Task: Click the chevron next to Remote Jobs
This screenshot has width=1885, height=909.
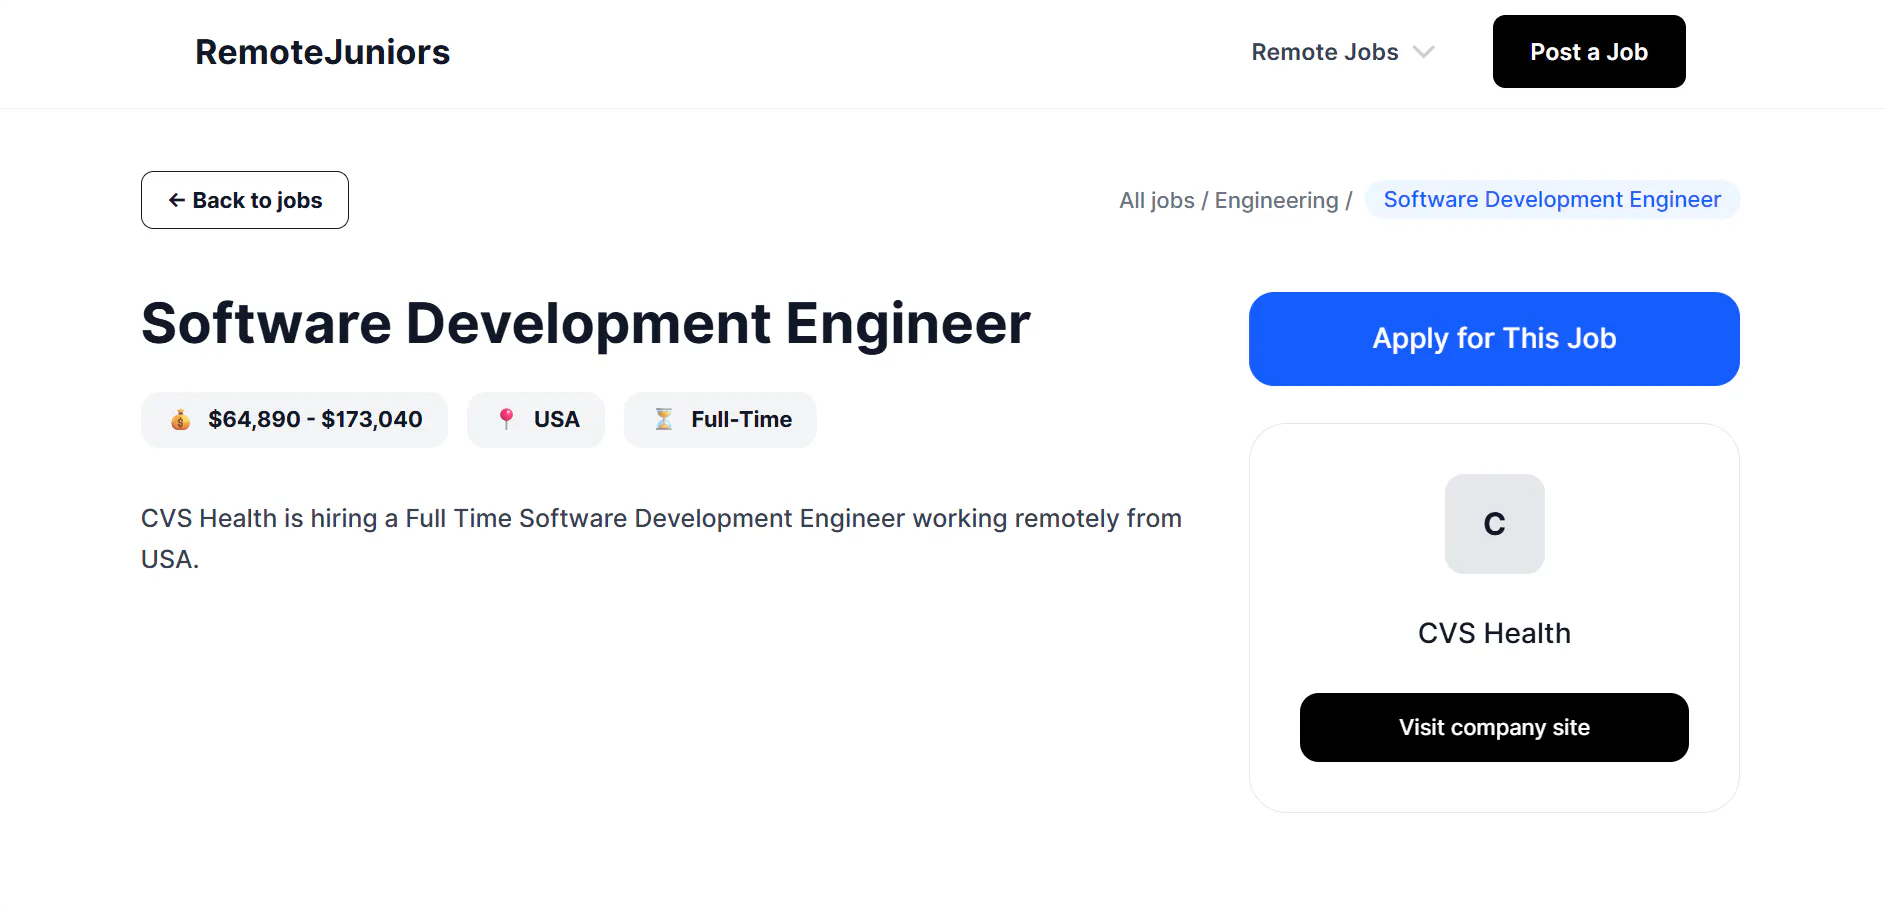Action: coord(1423,52)
